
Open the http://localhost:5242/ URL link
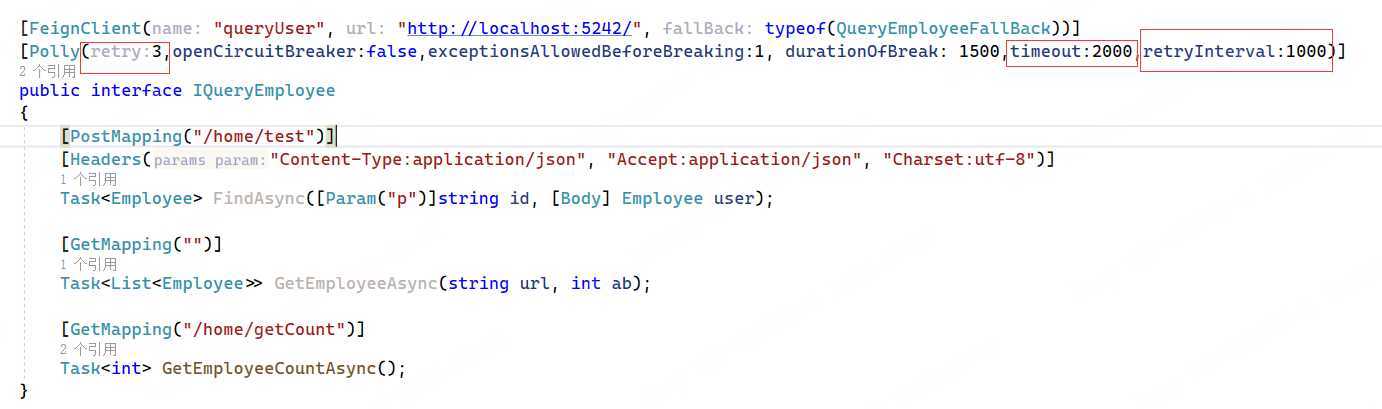tap(520, 28)
